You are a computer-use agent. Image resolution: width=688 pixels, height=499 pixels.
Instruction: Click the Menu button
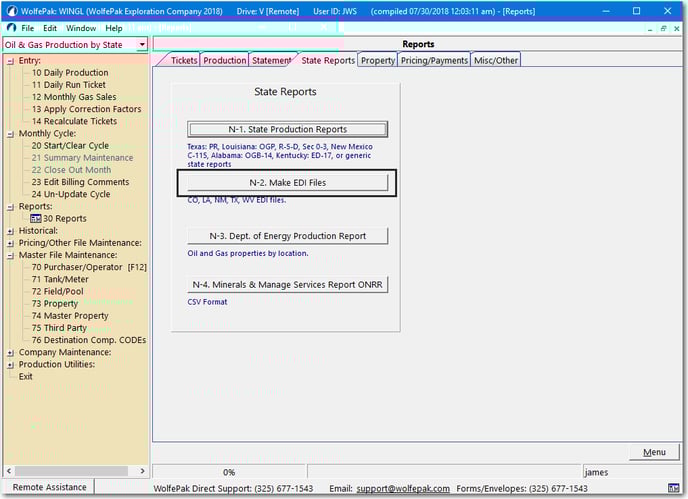coord(654,452)
